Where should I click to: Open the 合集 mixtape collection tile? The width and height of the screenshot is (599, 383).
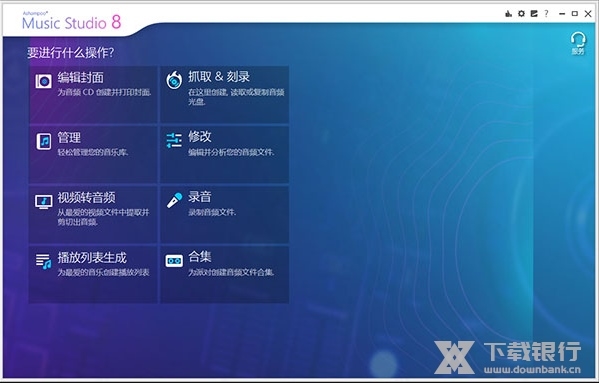point(224,274)
